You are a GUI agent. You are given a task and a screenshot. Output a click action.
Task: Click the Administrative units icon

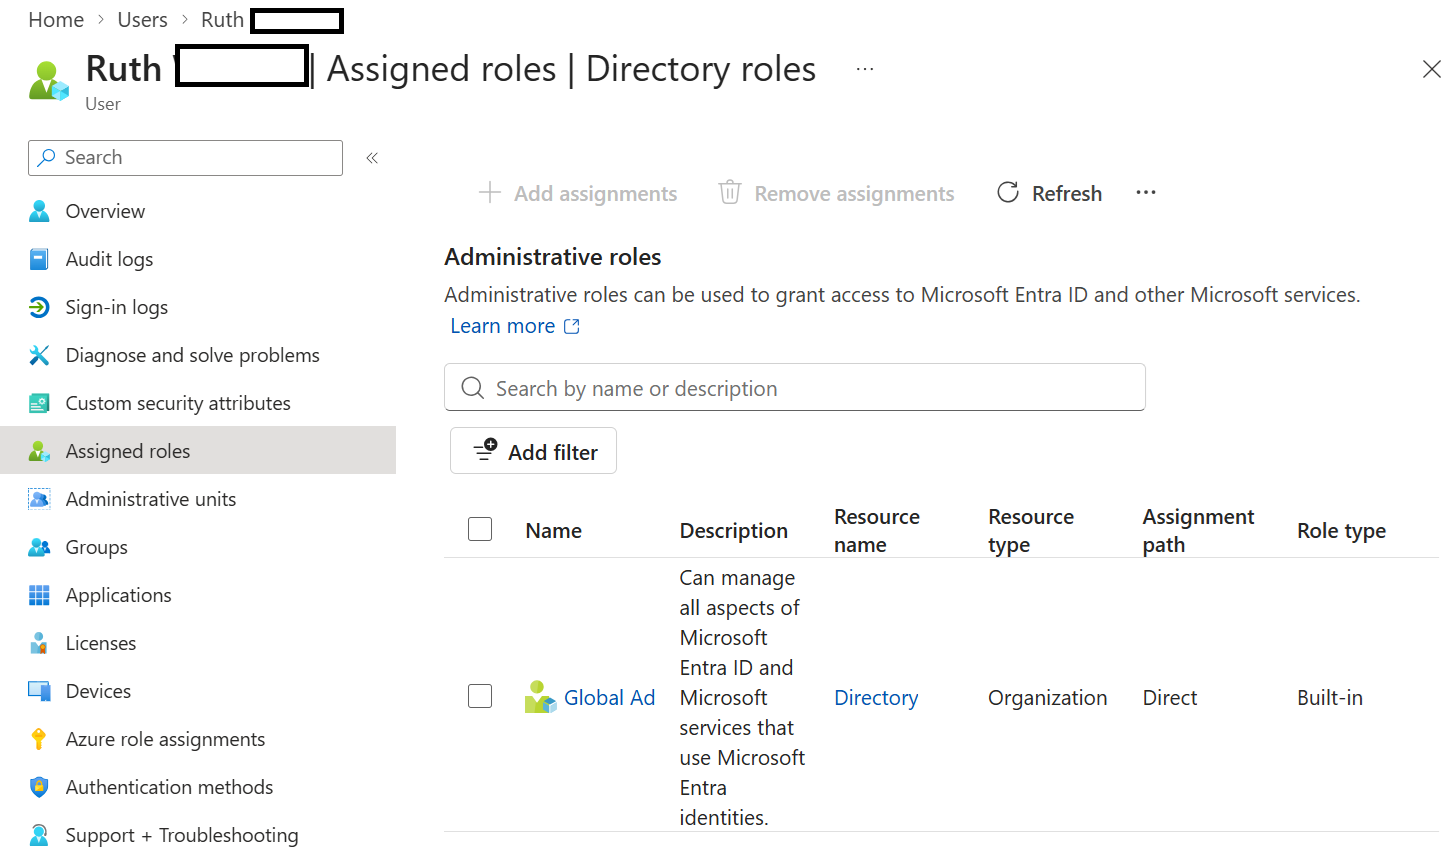point(39,499)
